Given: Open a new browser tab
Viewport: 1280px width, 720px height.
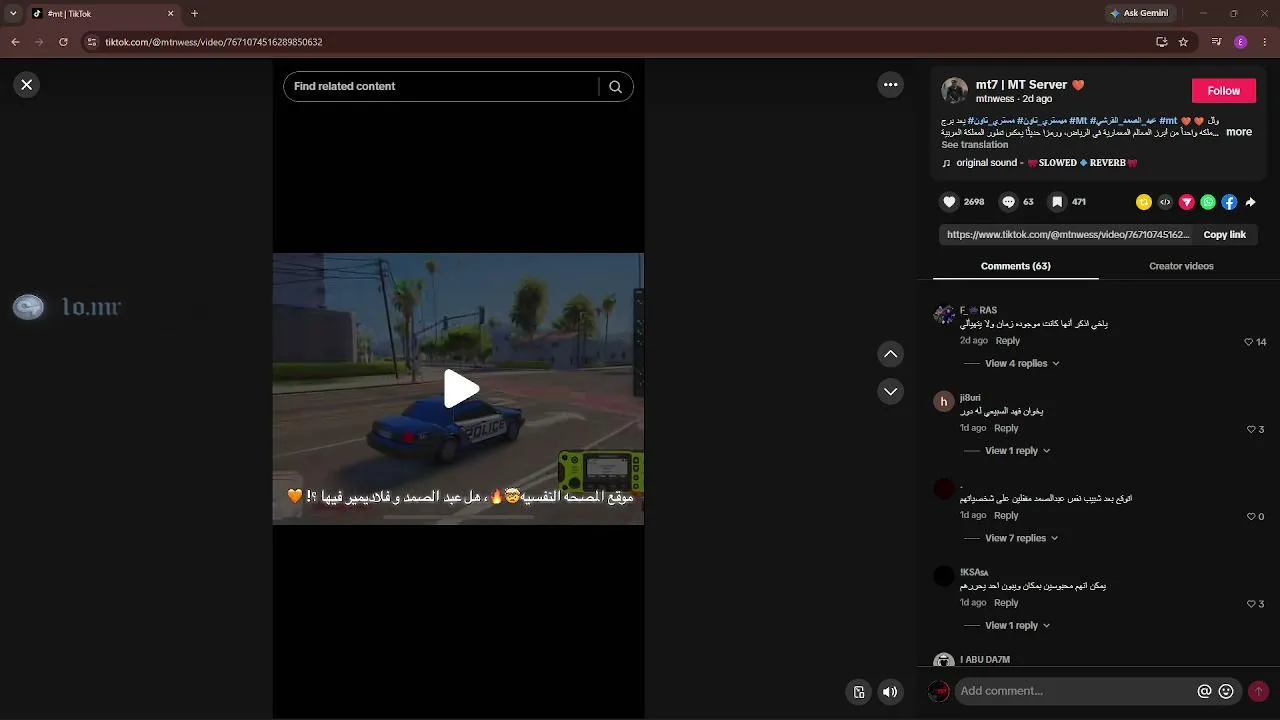Looking at the screenshot, I should (194, 14).
